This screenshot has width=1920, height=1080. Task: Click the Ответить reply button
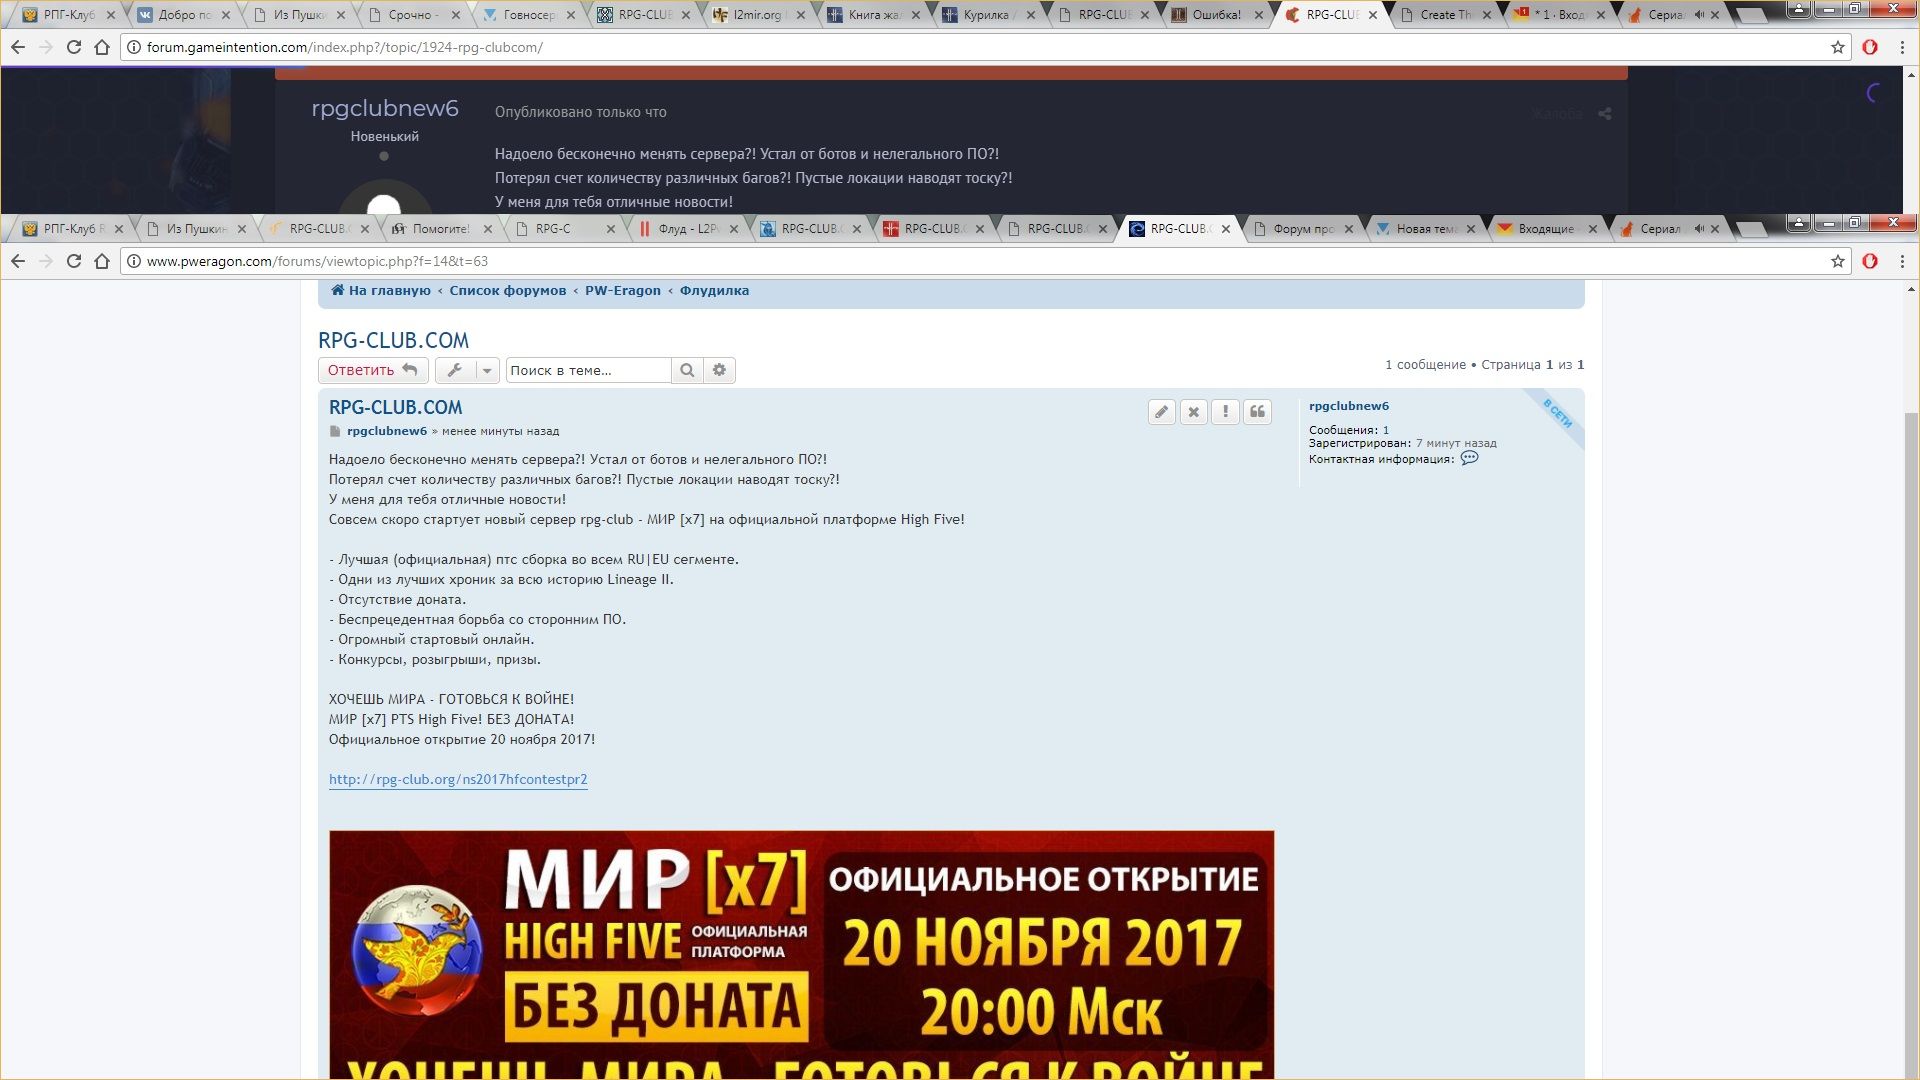pos(373,370)
